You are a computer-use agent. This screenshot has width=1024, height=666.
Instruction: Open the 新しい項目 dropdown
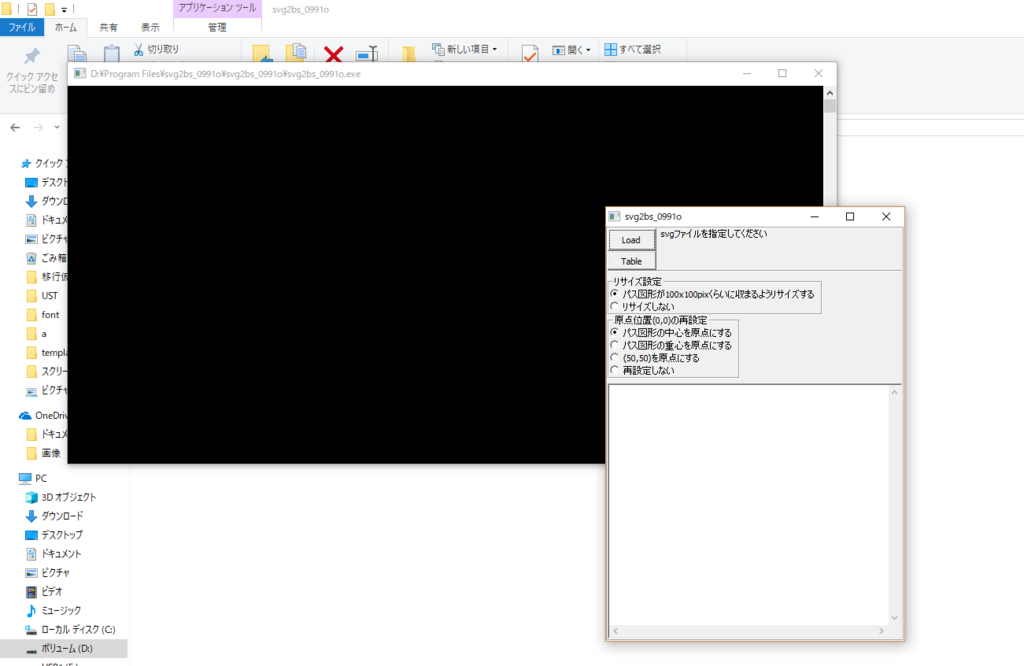[x=465, y=49]
